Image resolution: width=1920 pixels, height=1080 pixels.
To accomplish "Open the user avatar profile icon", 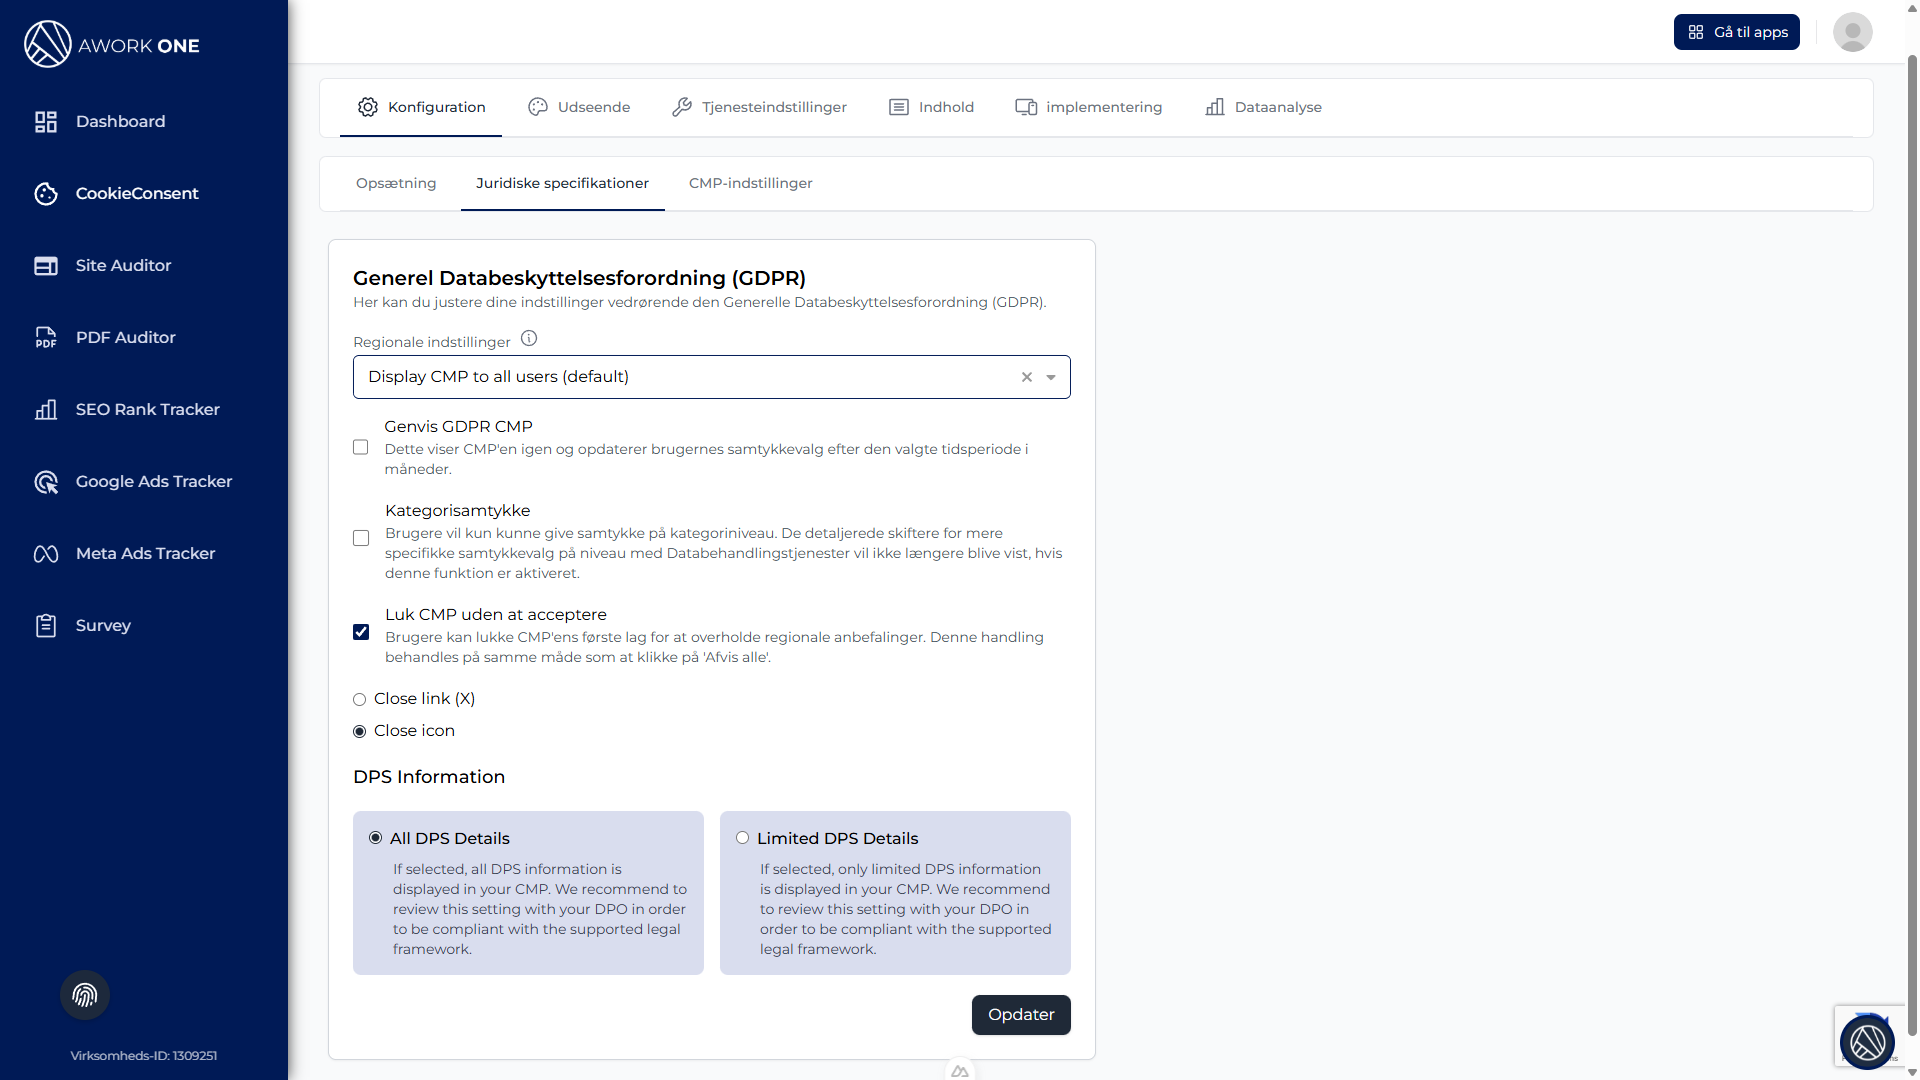I will [1852, 32].
